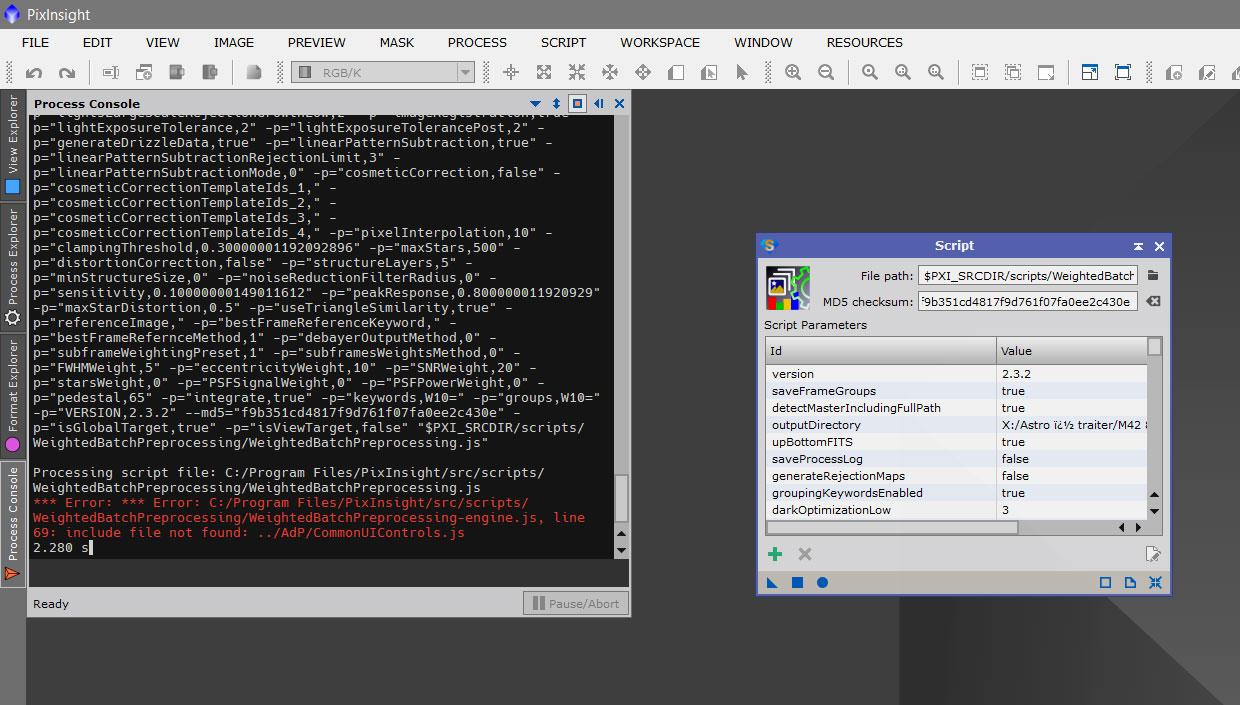
Task: Open the FILE menu
Action: click(x=35, y=42)
